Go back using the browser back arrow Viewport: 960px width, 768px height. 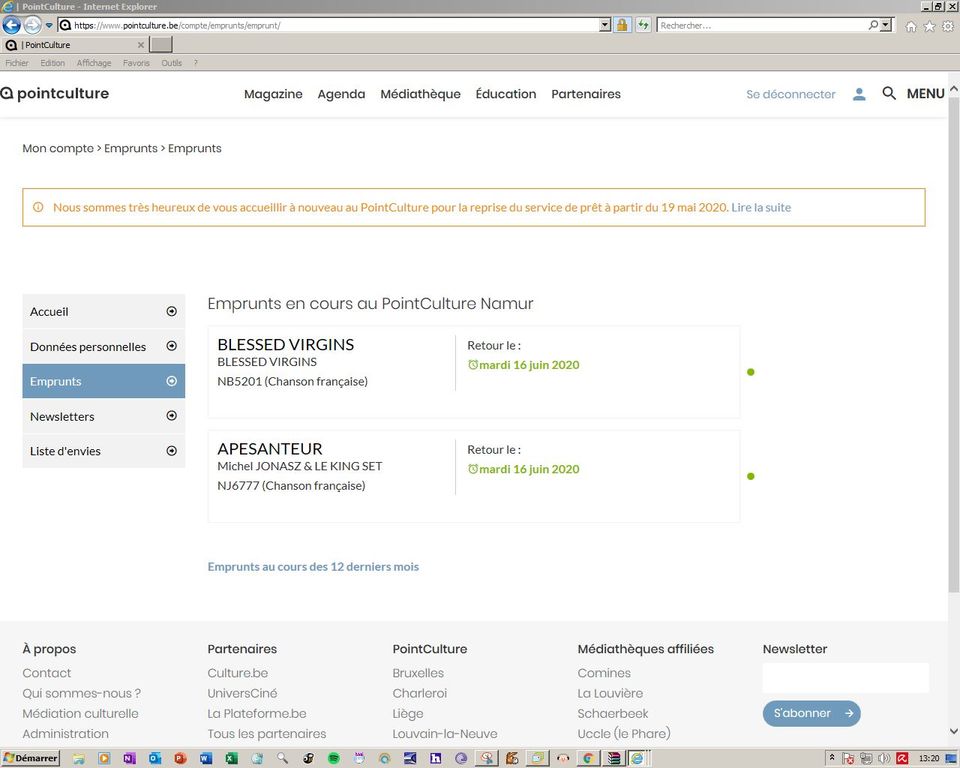click(x=12, y=25)
